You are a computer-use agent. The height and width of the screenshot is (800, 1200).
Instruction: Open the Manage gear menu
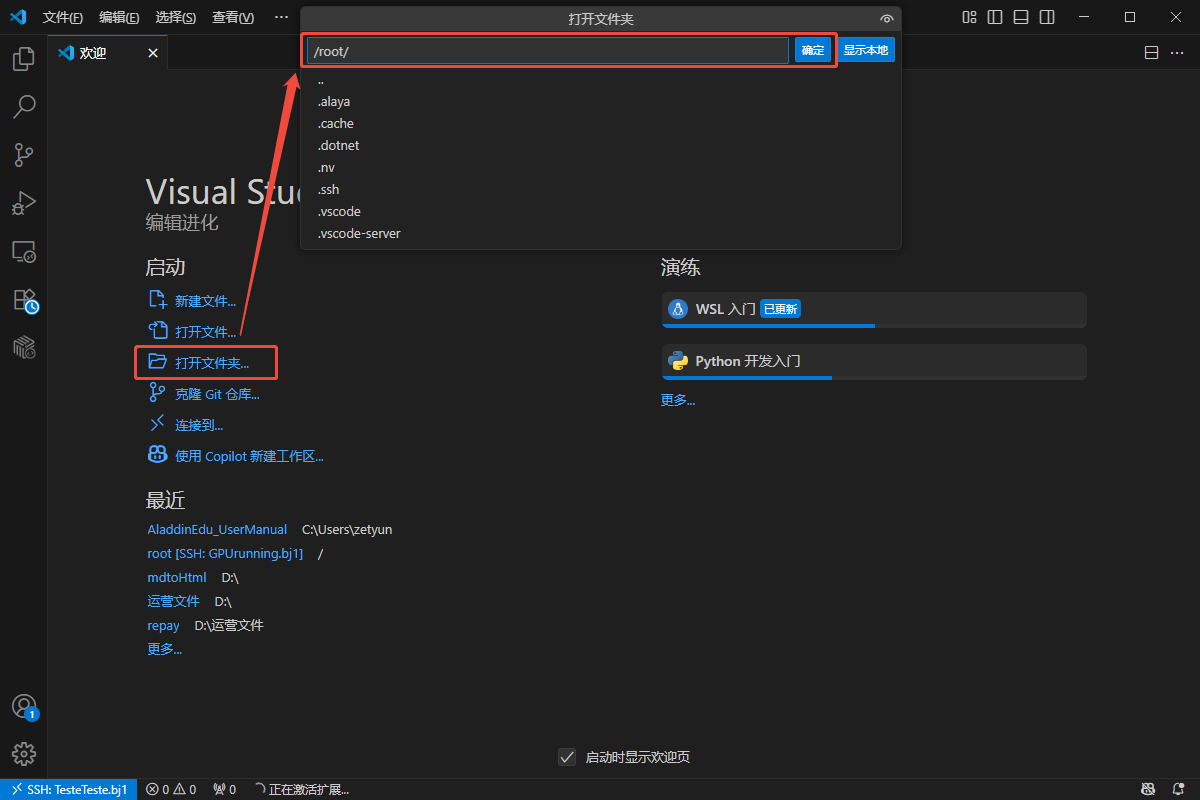pos(24,753)
